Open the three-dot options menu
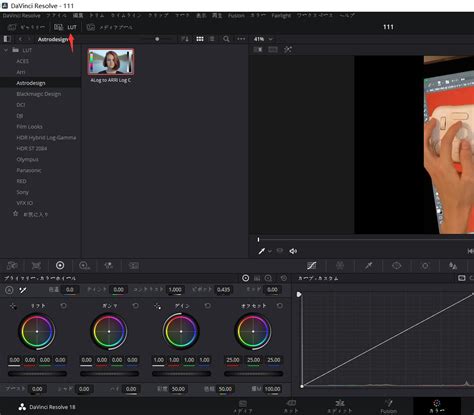 click(241, 39)
